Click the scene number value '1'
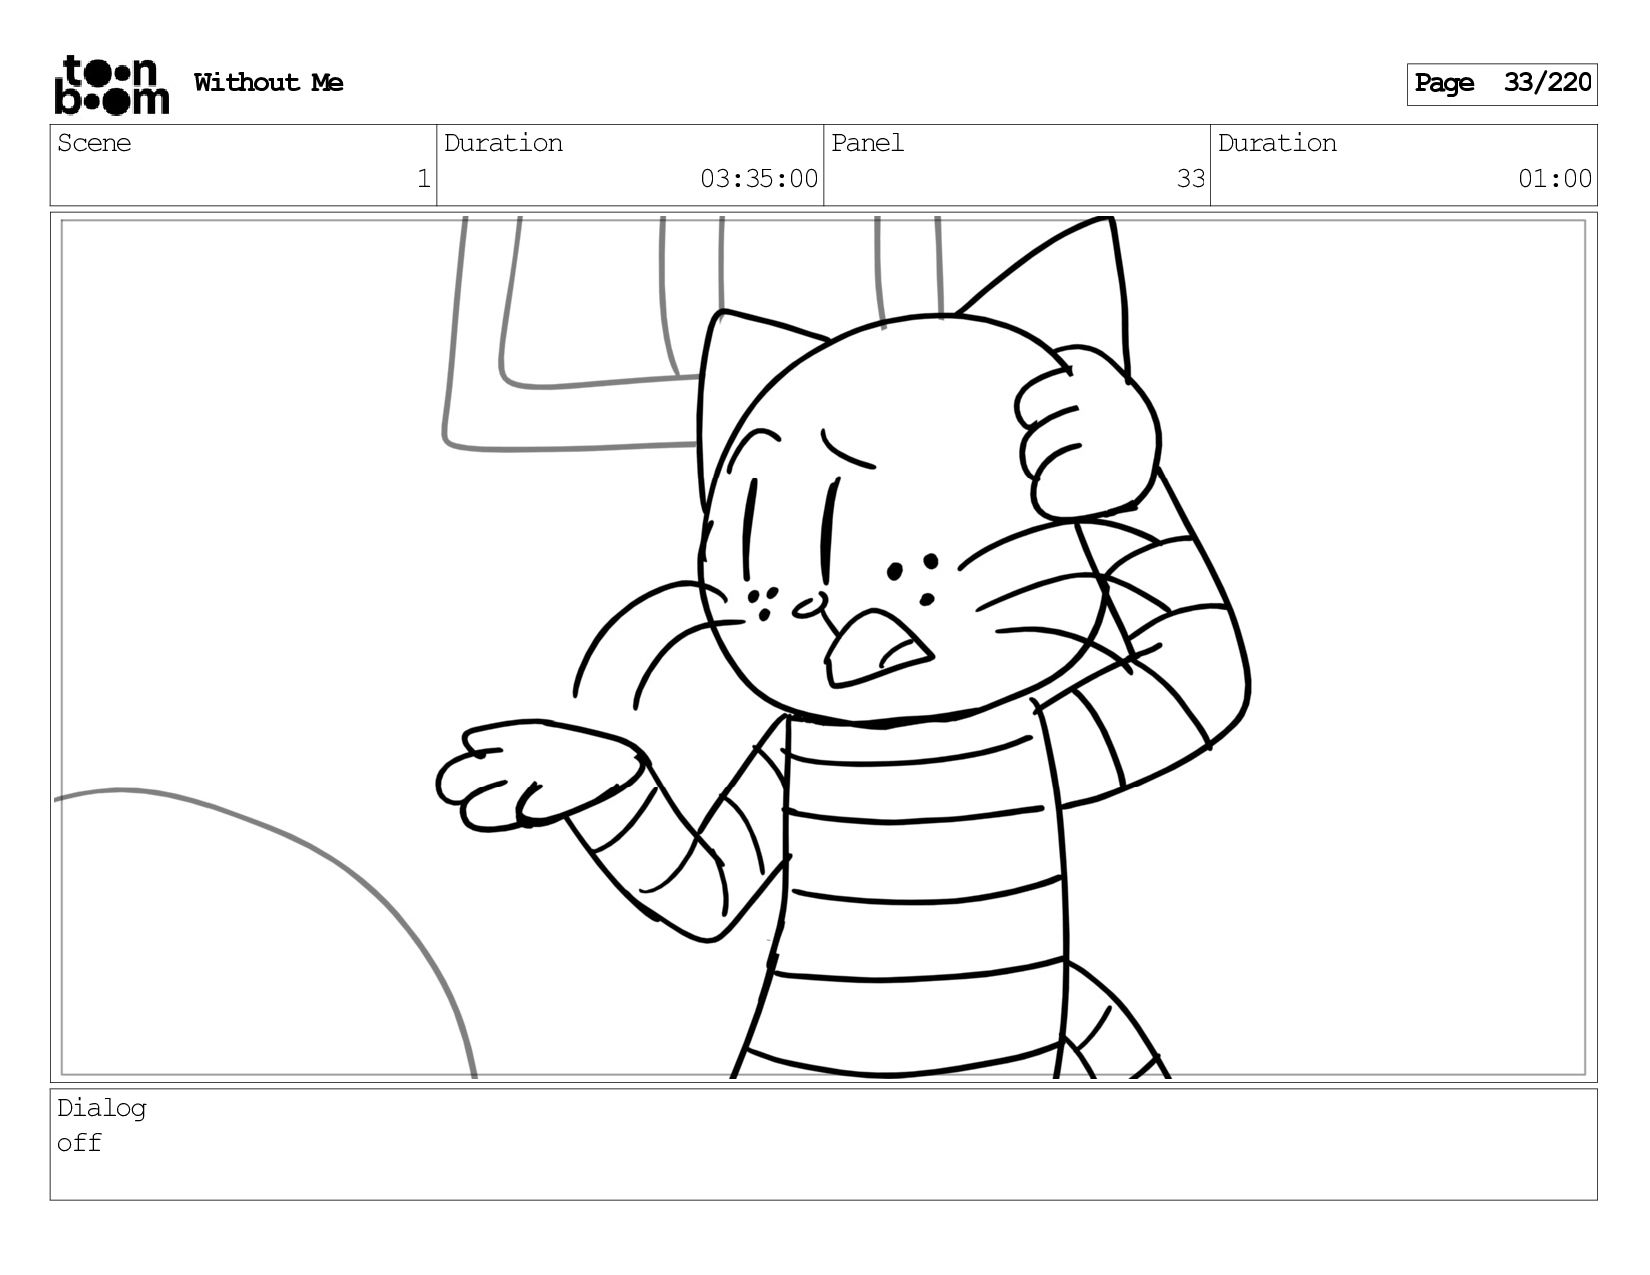 coord(423,179)
